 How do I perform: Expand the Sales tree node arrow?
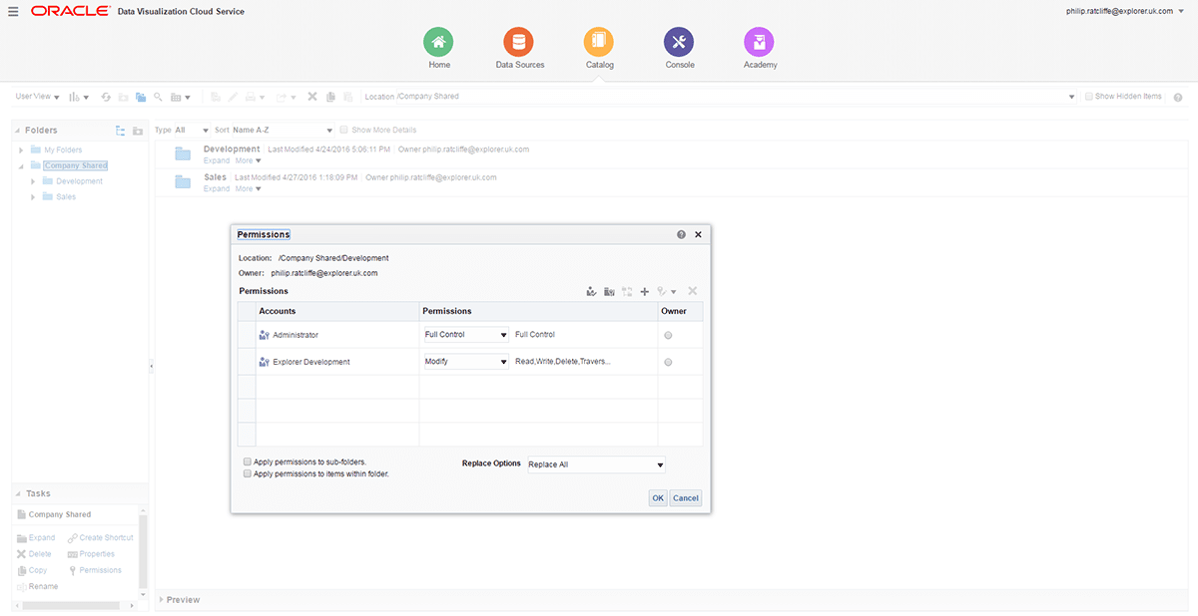click(33, 197)
